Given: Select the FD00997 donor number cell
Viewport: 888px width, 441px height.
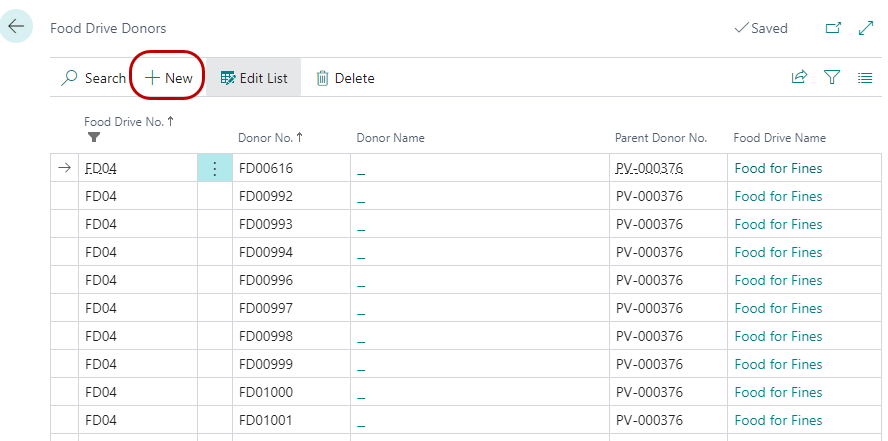Looking at the screenshot, I should click(x=265, y=308).
